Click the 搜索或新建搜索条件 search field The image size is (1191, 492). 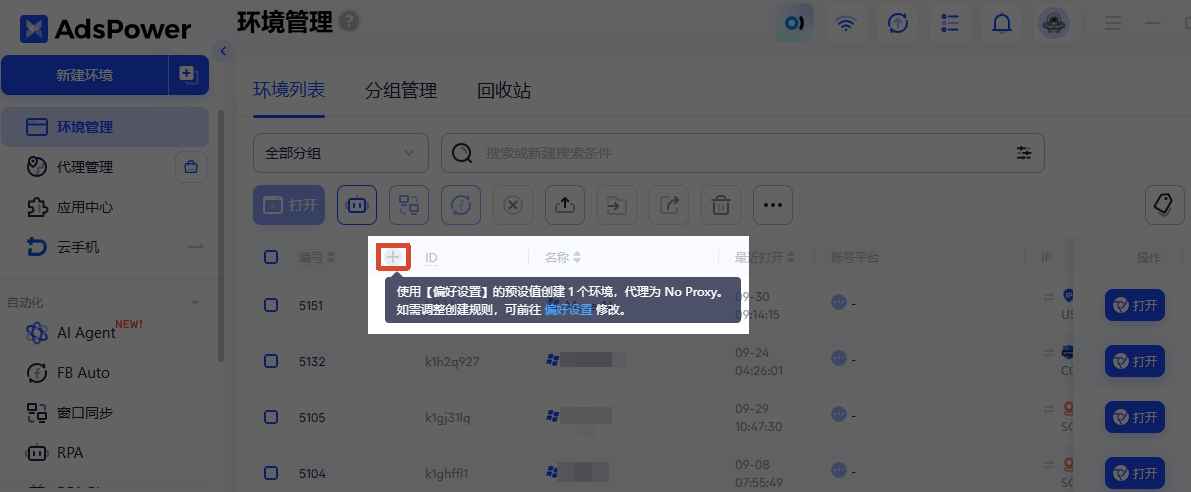tap(743, 153)
